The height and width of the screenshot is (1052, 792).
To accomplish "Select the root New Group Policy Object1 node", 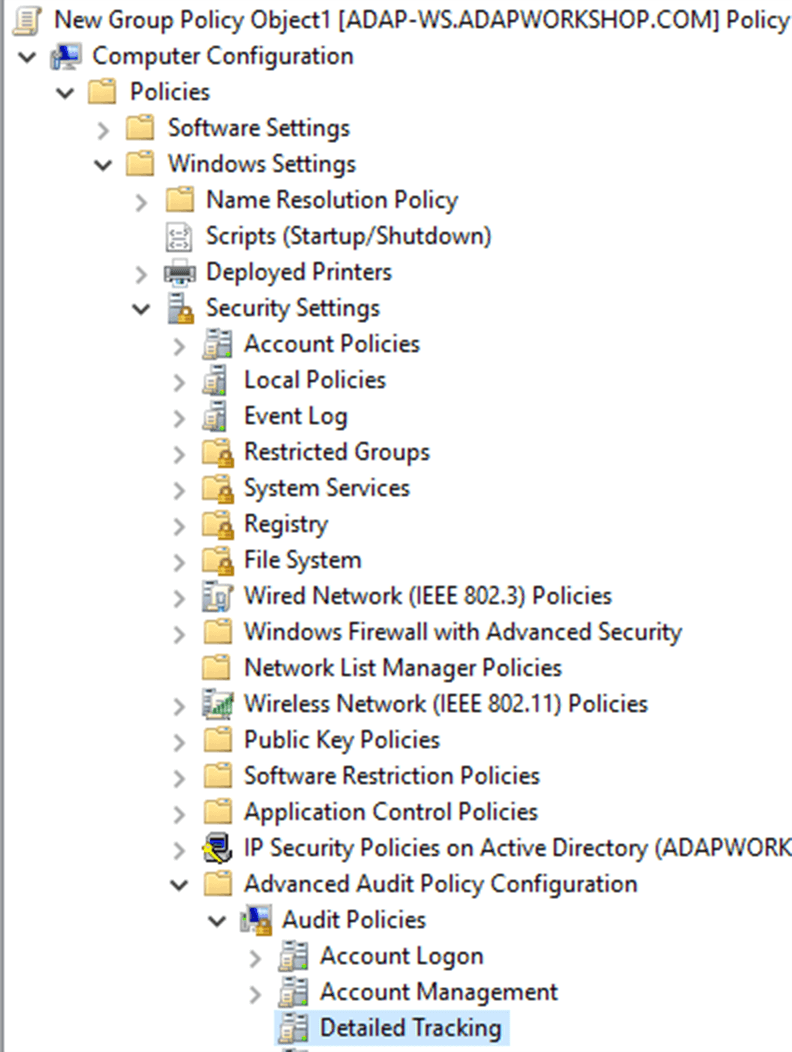I will click(421, 20).
